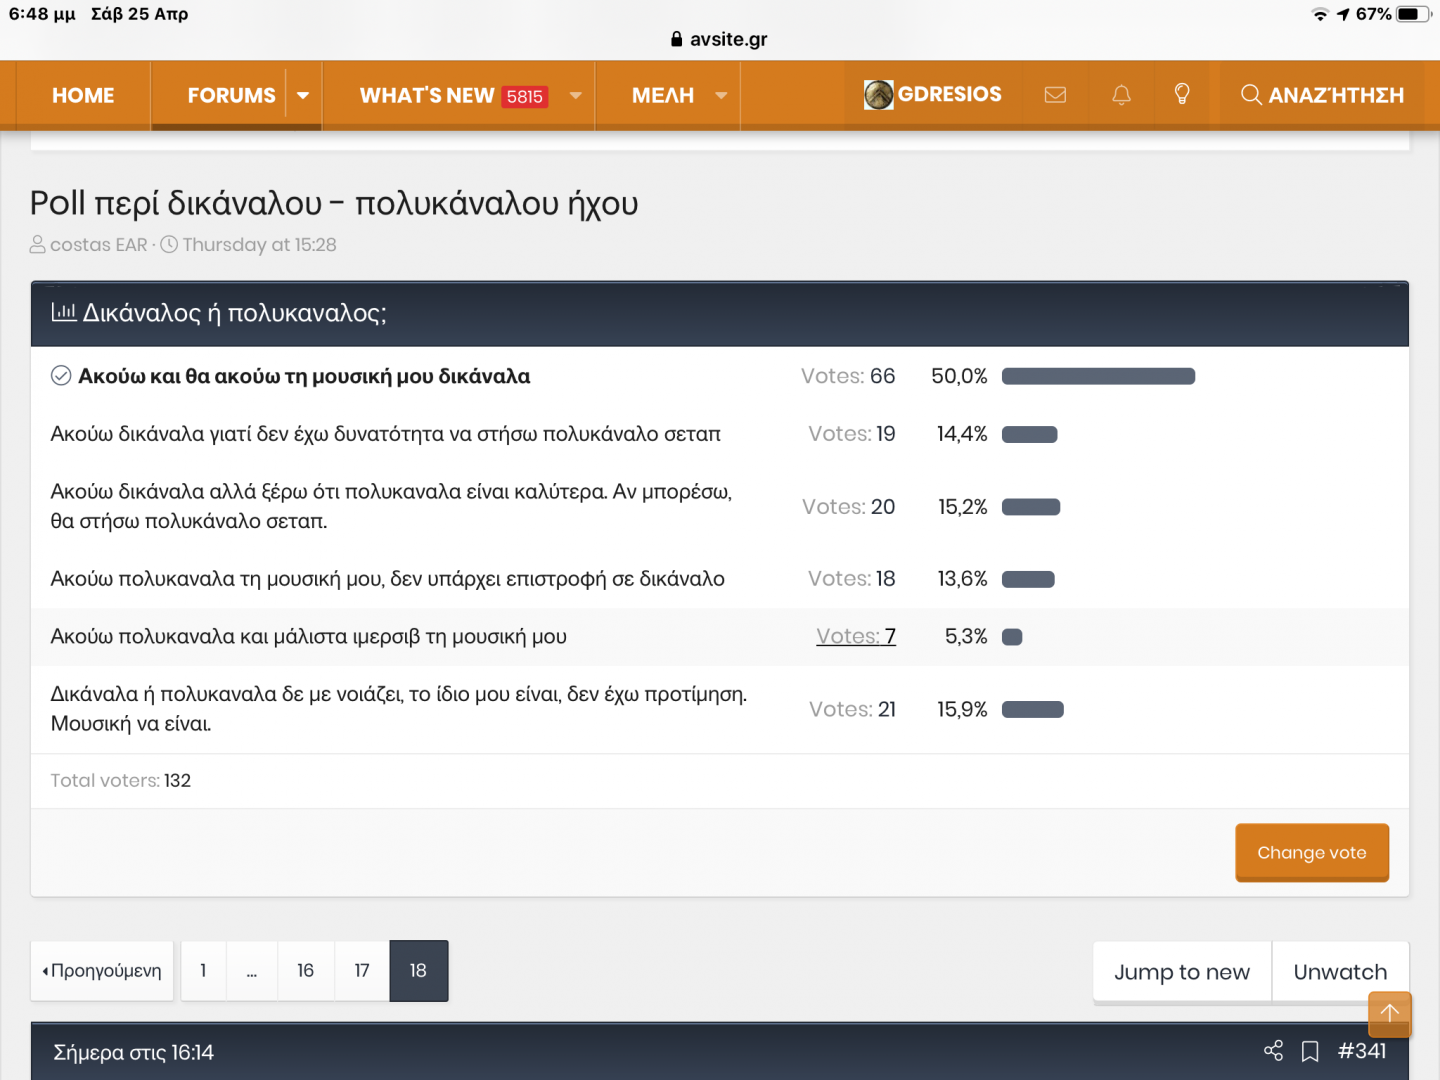1440x1080 pixels.
Task: Click the 13,6% result bar
Action: 1028,579
